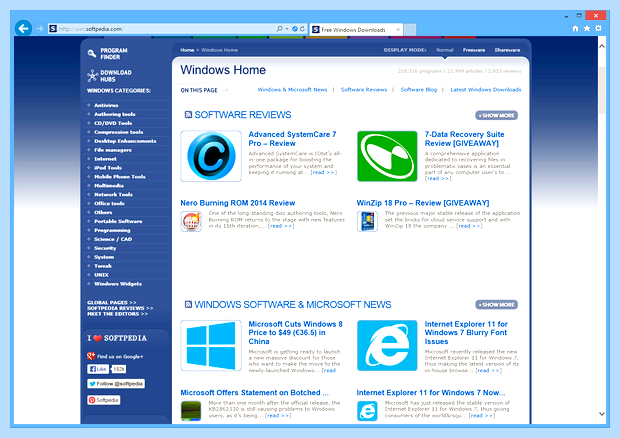Open a new blank tab
Image resolution: width=620 pixels, height=438 pixels.
[410, 30]
